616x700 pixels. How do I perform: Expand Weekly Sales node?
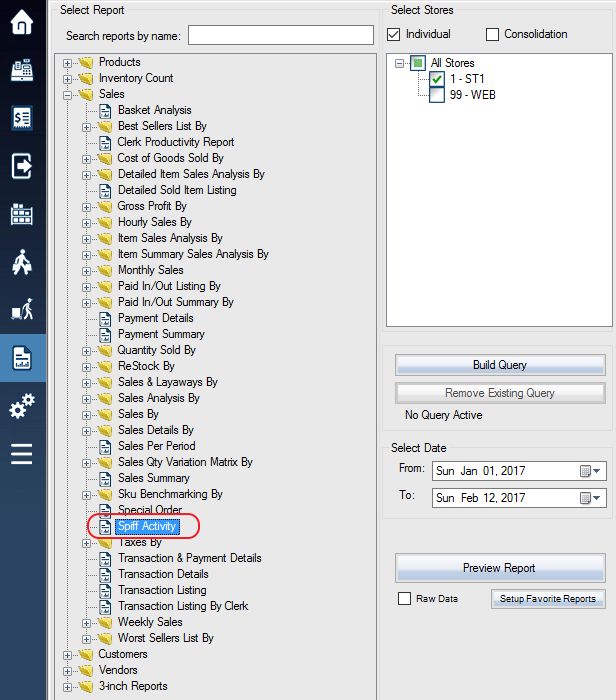coord(87,623)
